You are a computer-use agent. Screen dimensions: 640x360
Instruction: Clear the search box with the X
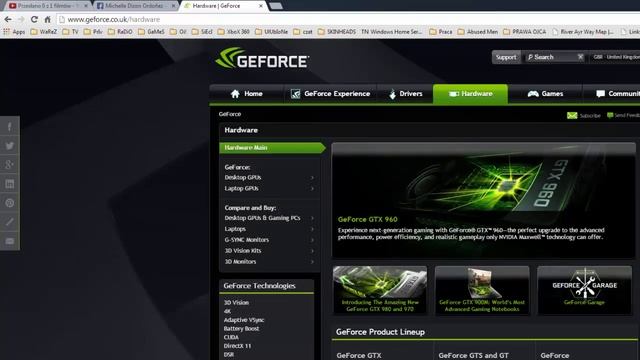point(580,57)
